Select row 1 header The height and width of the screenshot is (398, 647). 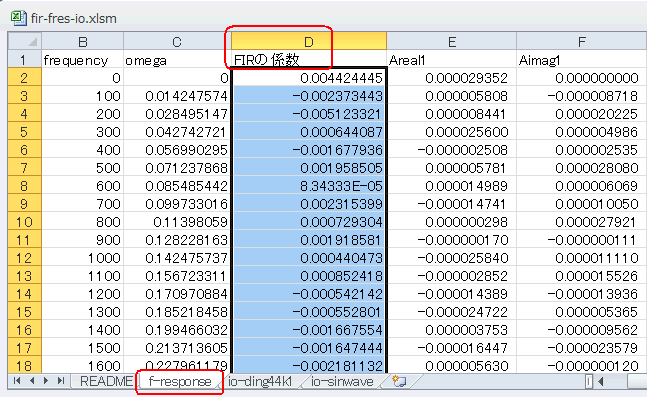tap(24, 60)
